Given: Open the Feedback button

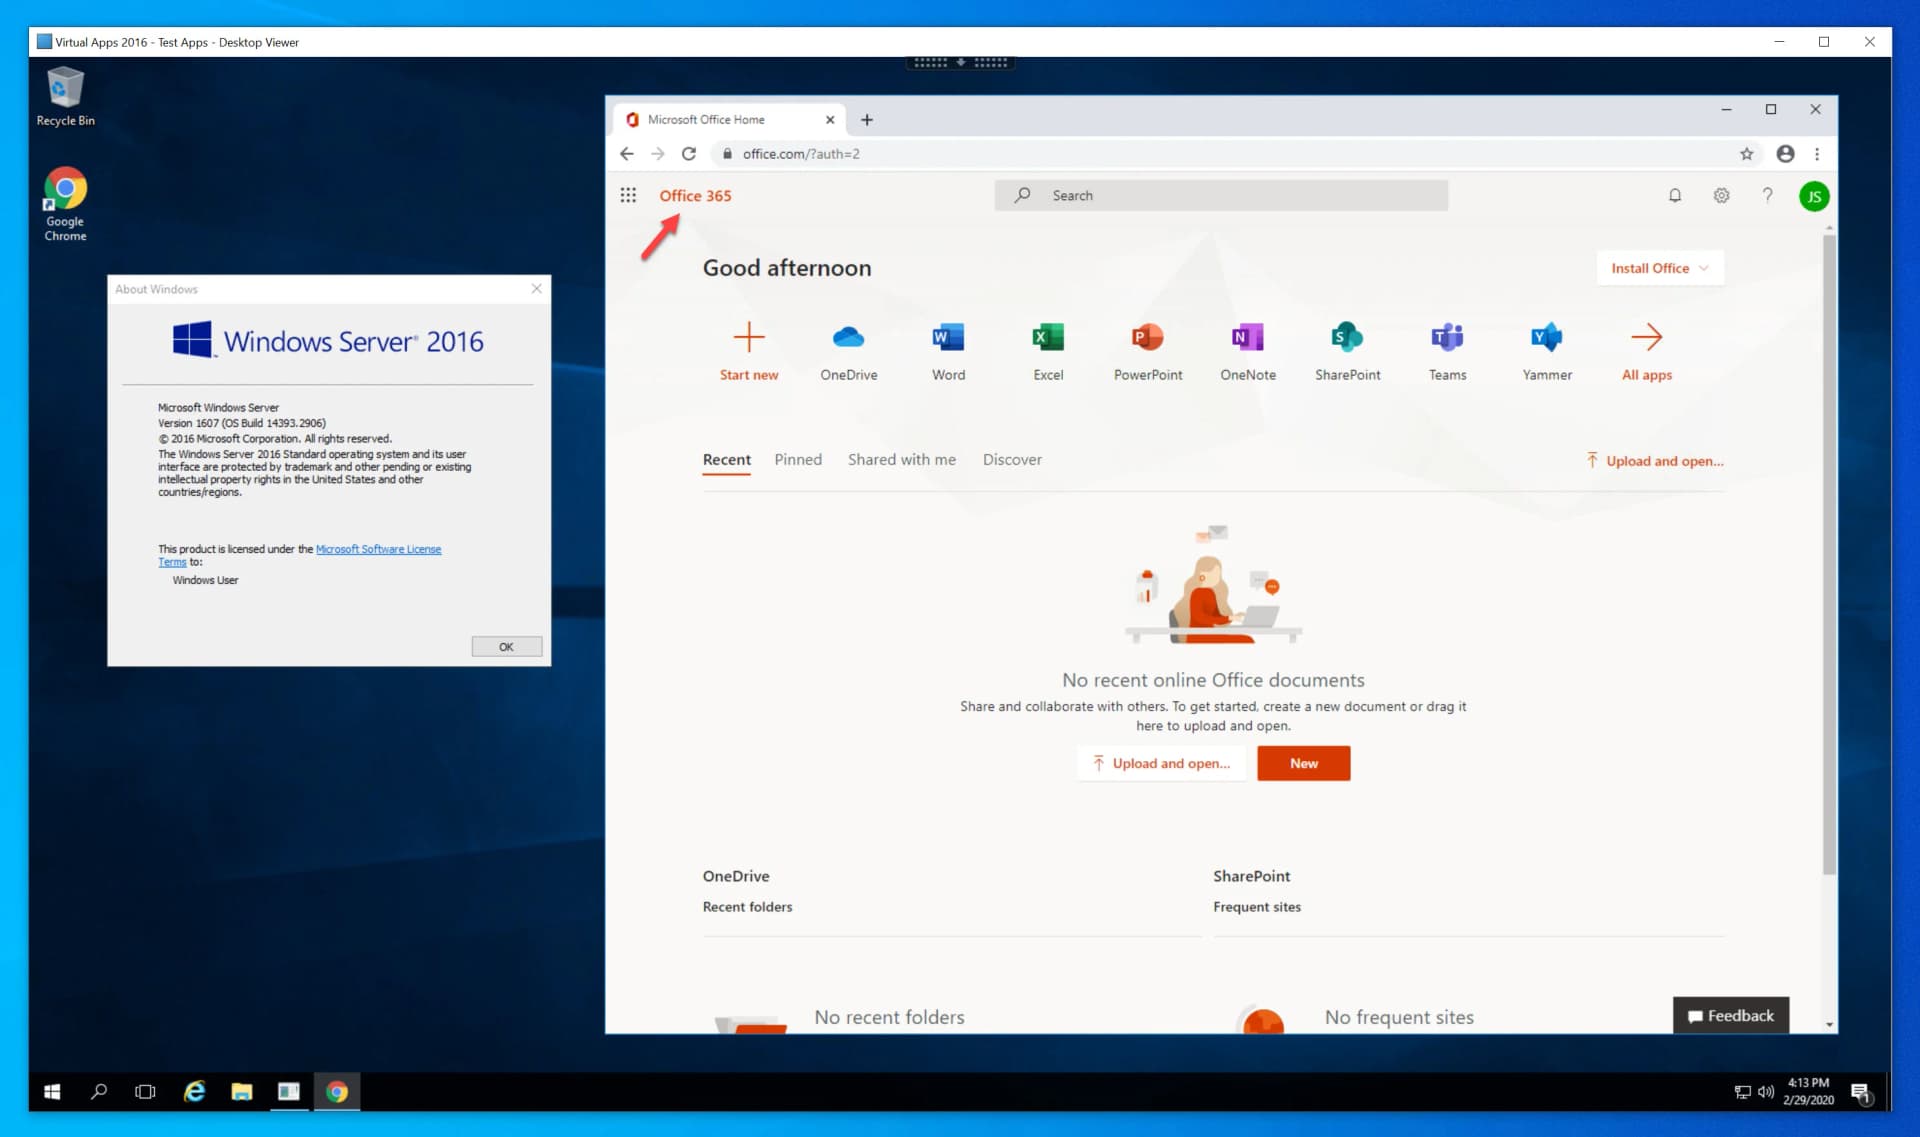Looking at the screenshot, I should coord(1730,1015).
